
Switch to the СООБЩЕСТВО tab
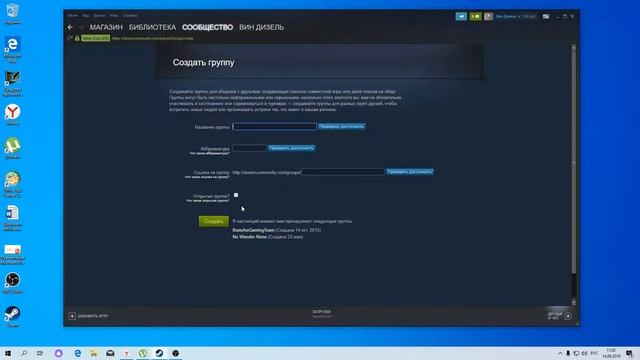pos(207,27)
